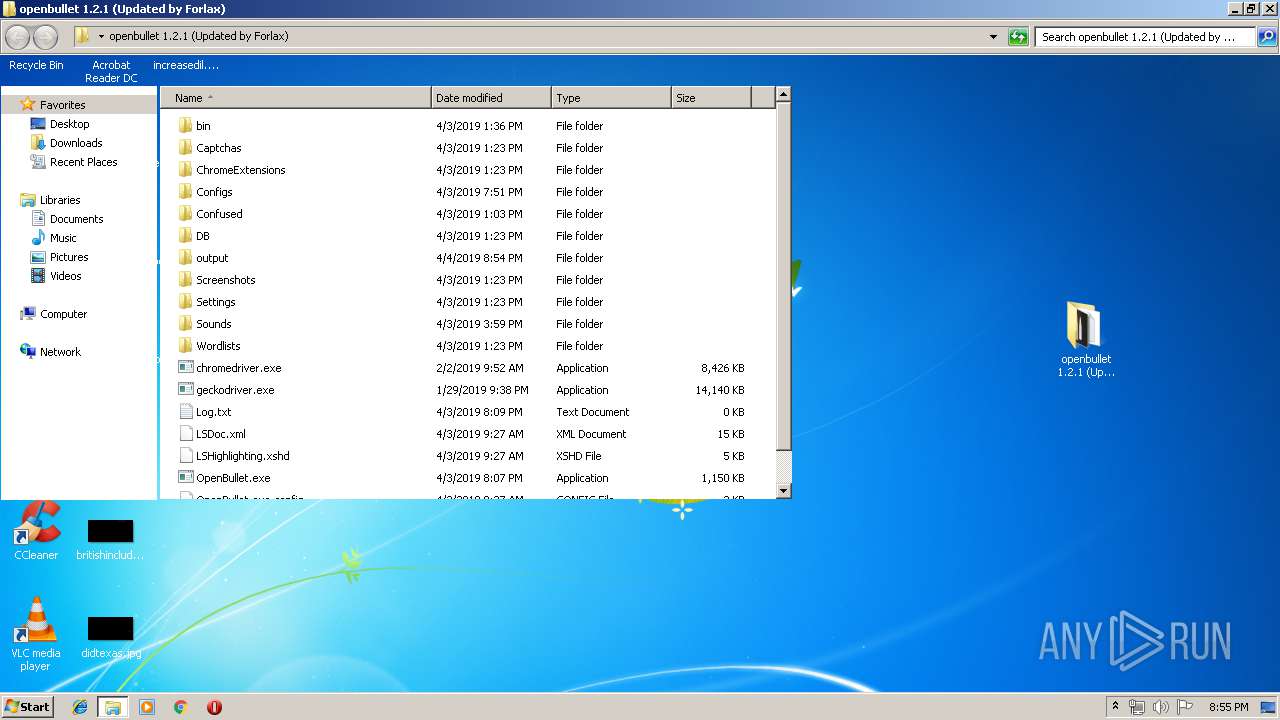Select the Confused folder icon
Viewport: 1280px width, 720px height.
point(185,214)
